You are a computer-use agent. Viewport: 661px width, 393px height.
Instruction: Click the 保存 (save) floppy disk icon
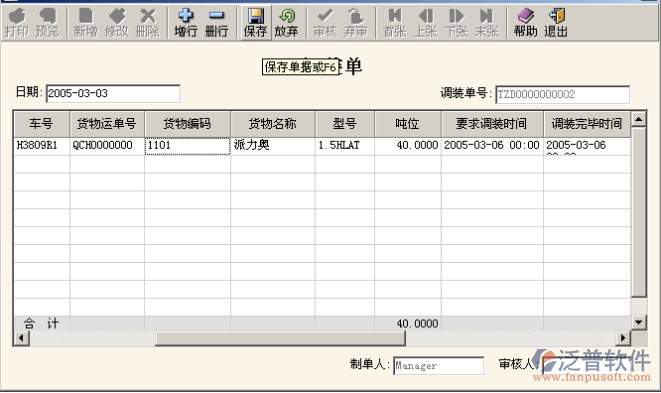[x=255, y=23]
